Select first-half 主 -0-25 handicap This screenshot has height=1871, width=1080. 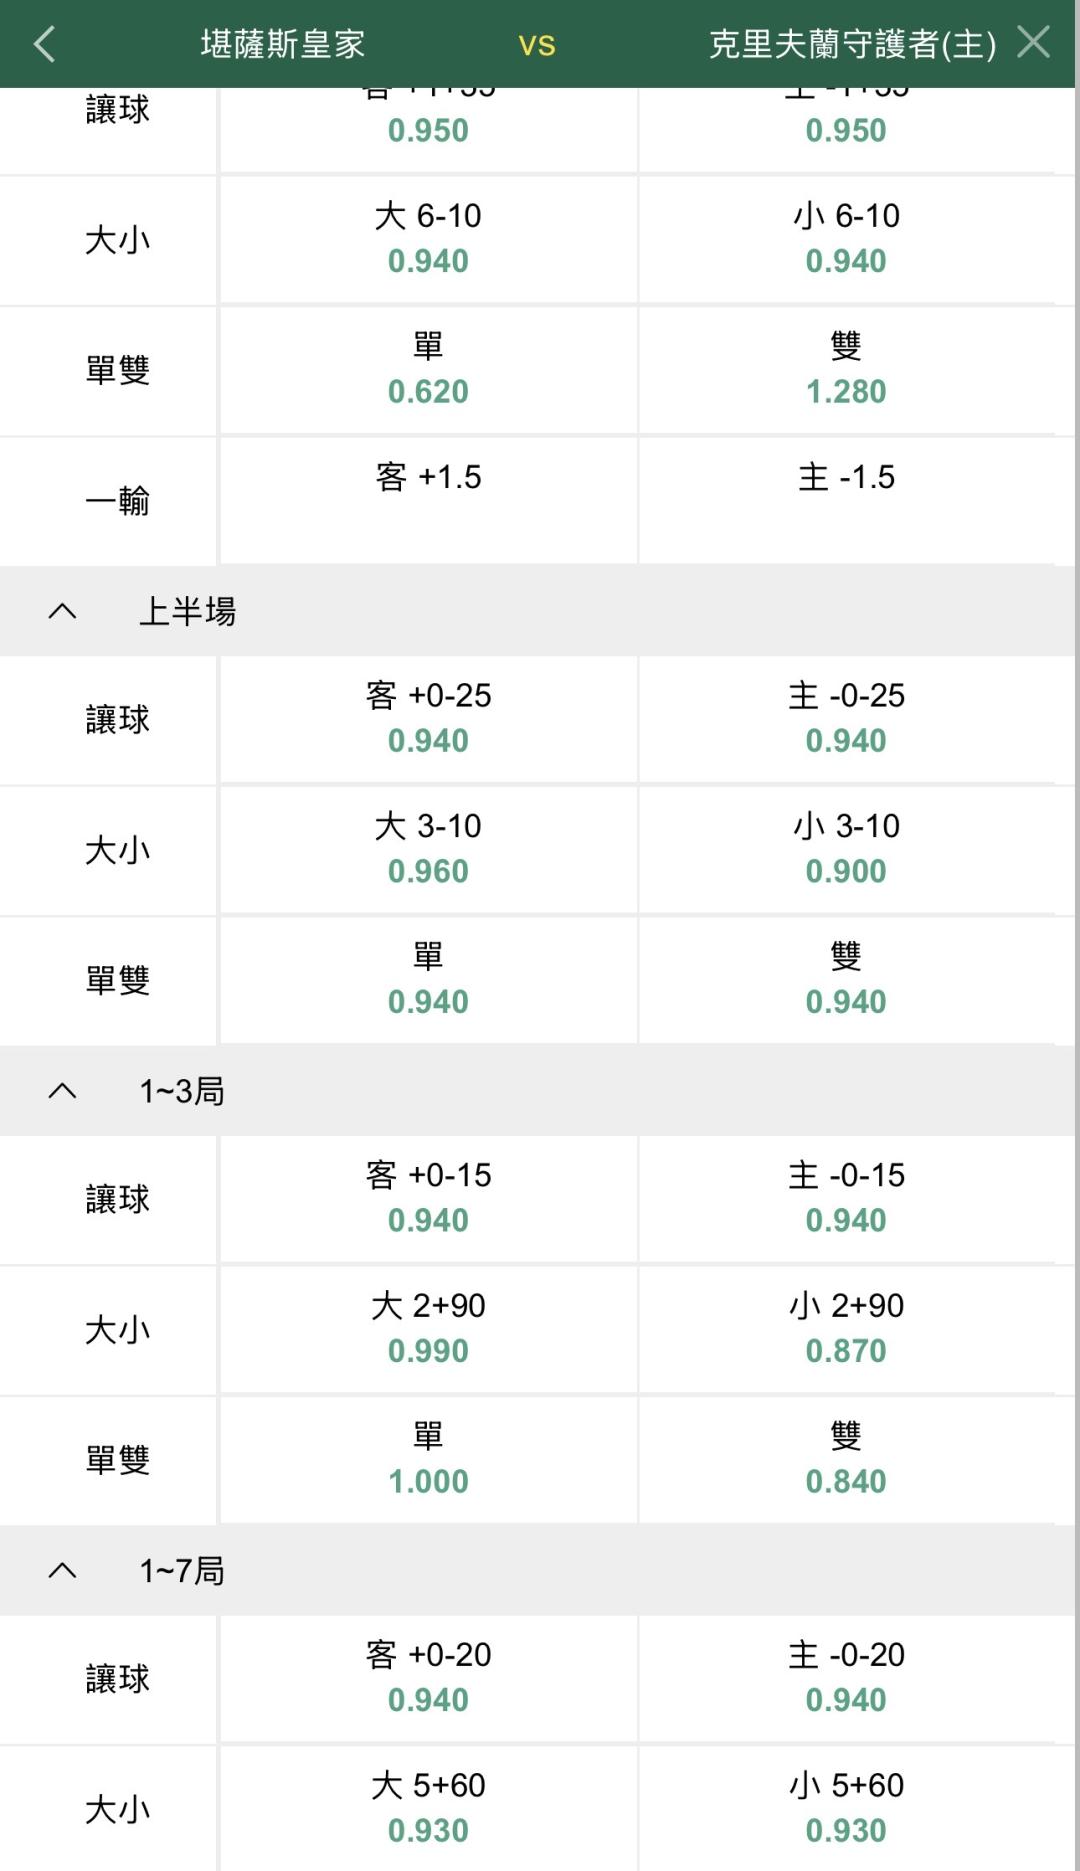[846, 719]
